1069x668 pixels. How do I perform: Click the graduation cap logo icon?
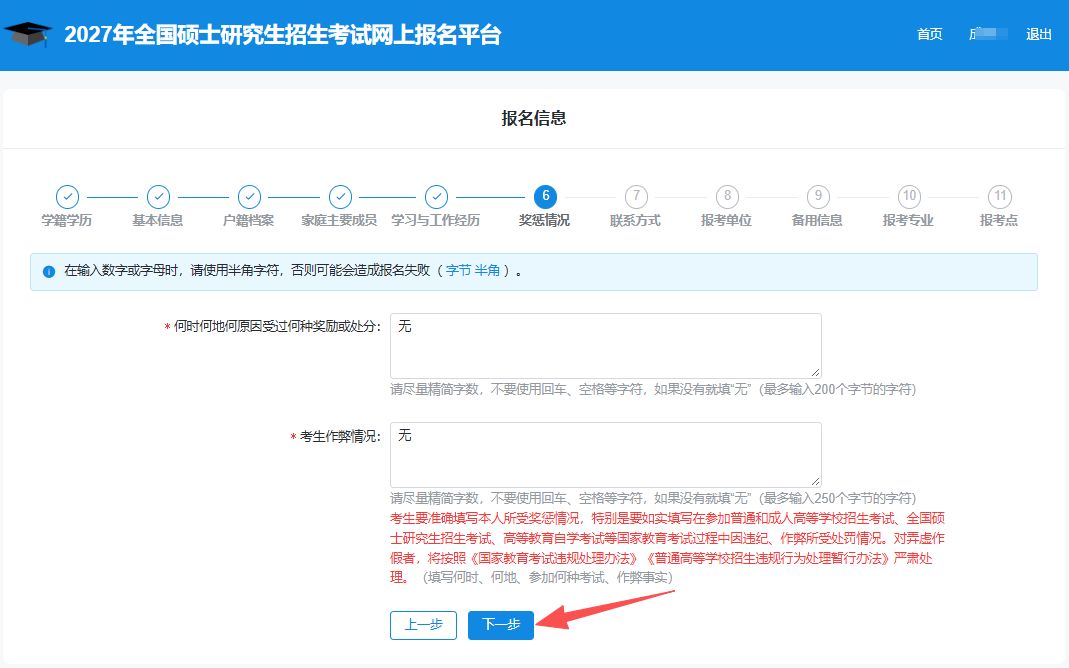27,34
